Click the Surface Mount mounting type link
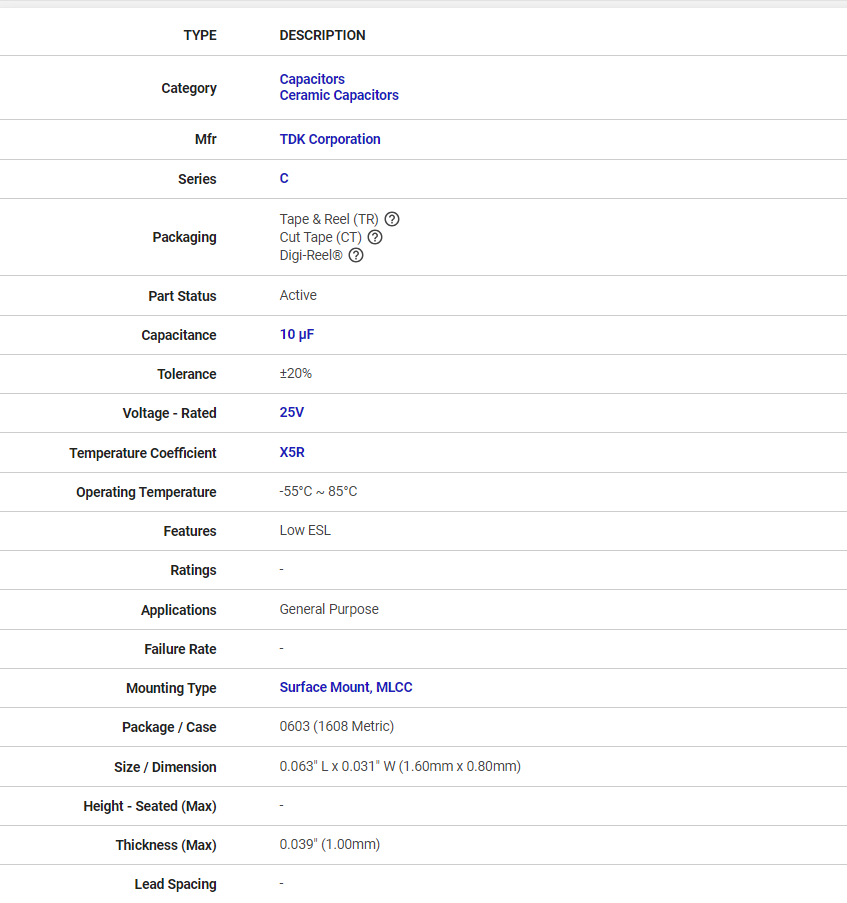 (324, 687)
